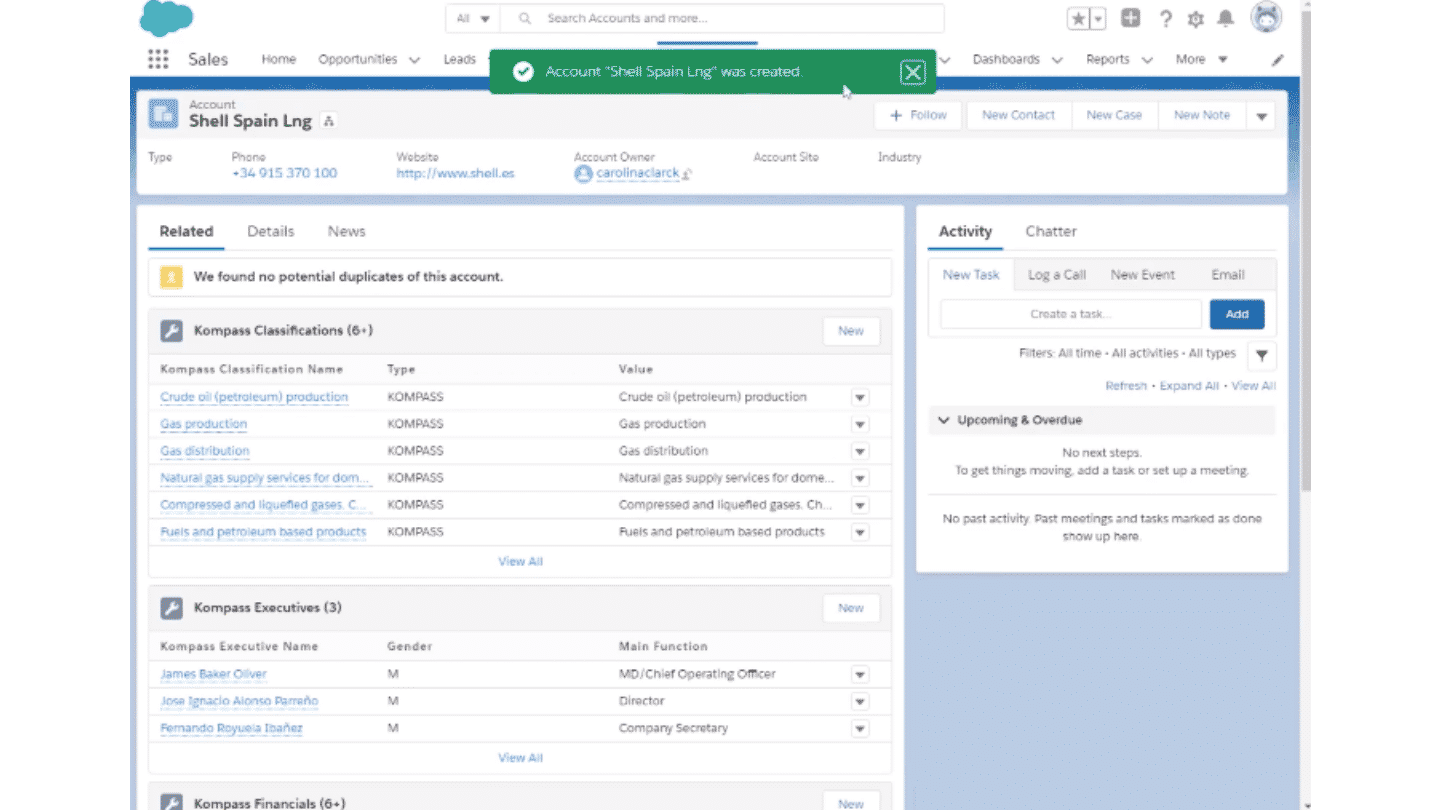Open the Setup gear icon
The height and width of the screenshot is (810, 1440).
[x=1195, y=19]
